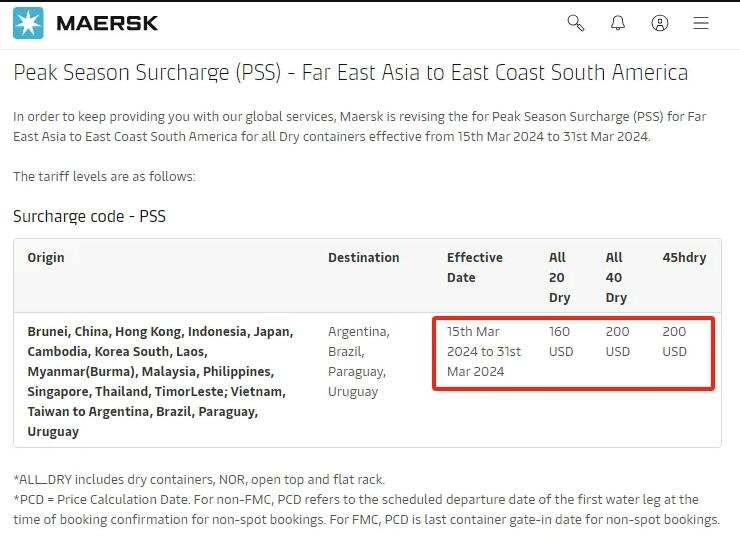
Task: Click the MAERSK wordmark text
Action: coord(107,23)
